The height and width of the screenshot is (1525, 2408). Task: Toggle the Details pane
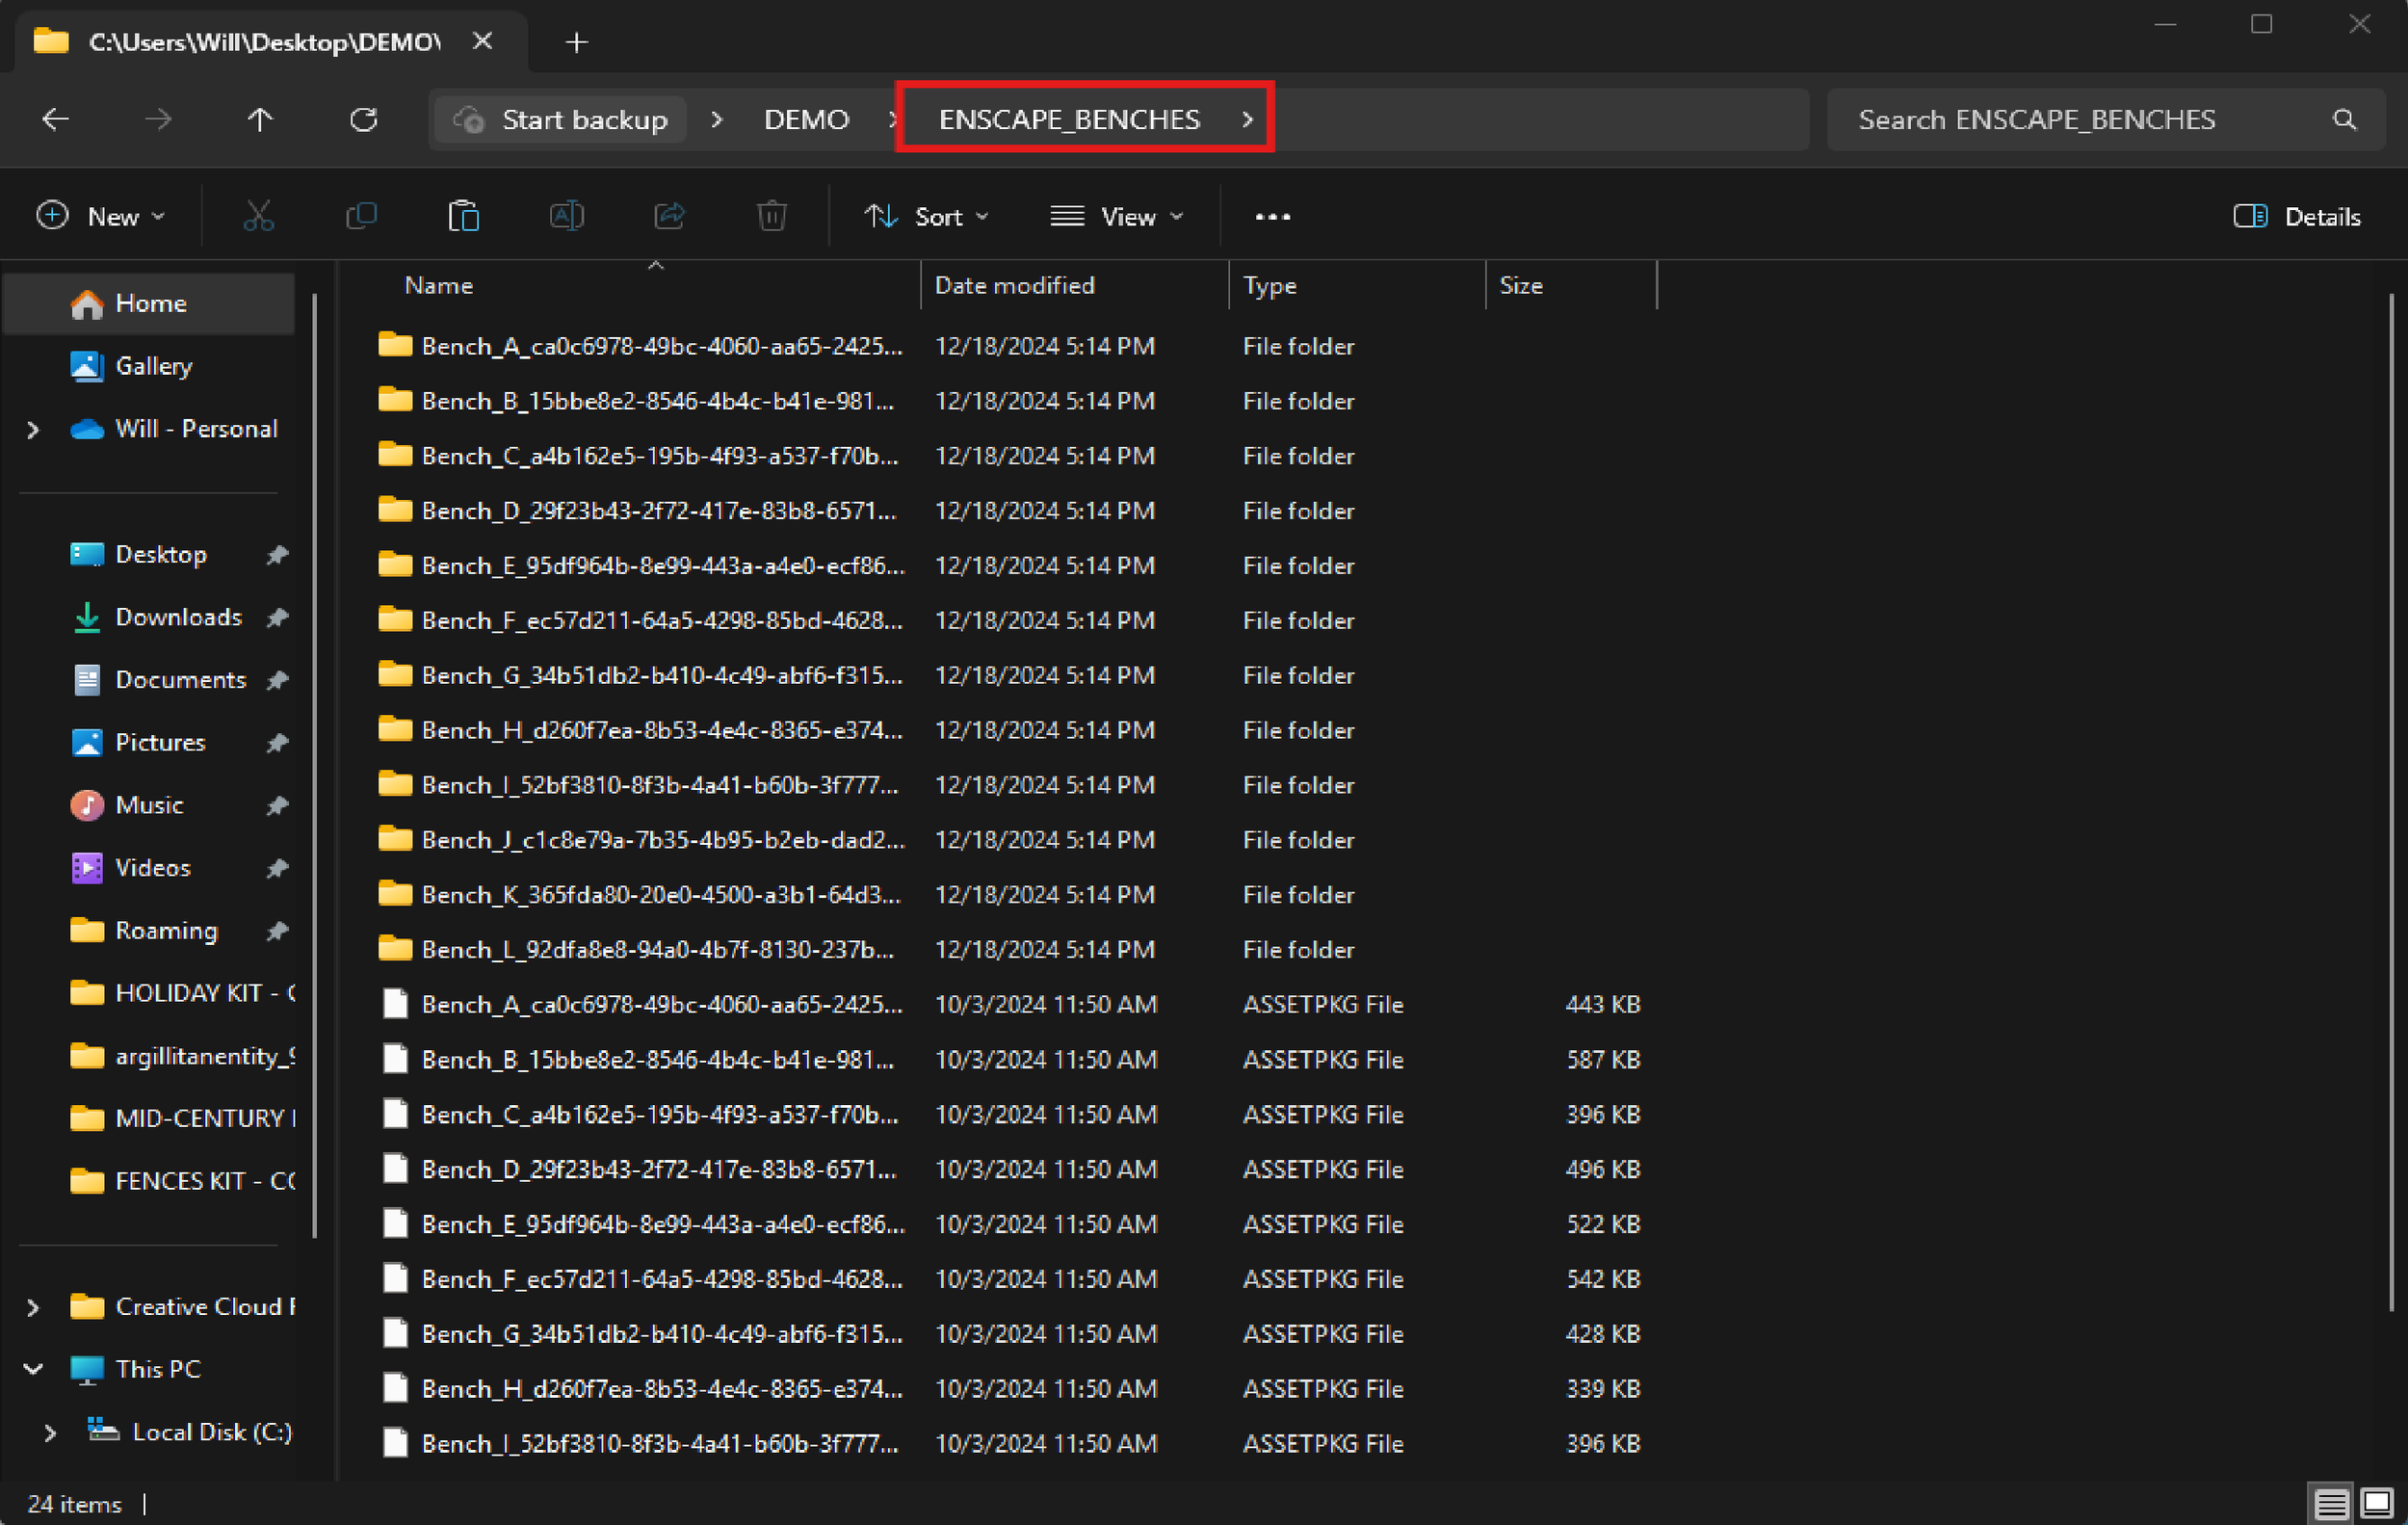click(2296, 216)
